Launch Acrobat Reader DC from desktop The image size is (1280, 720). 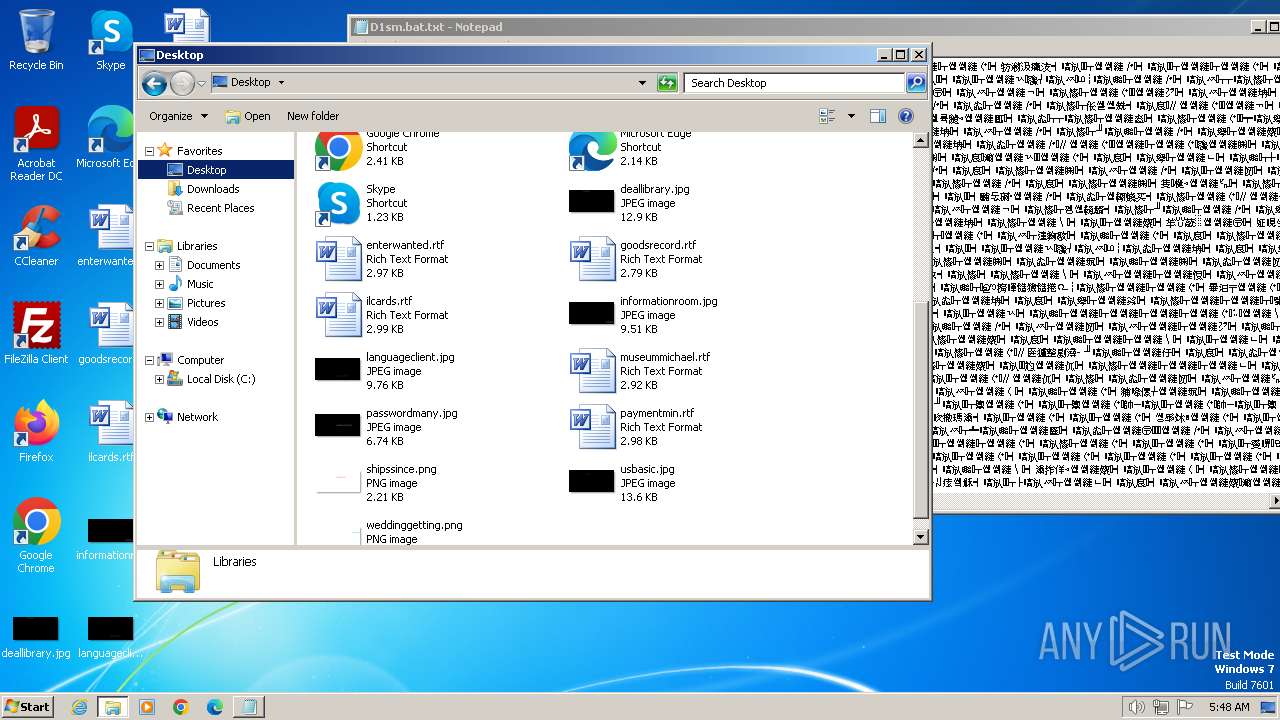[37, 143]
